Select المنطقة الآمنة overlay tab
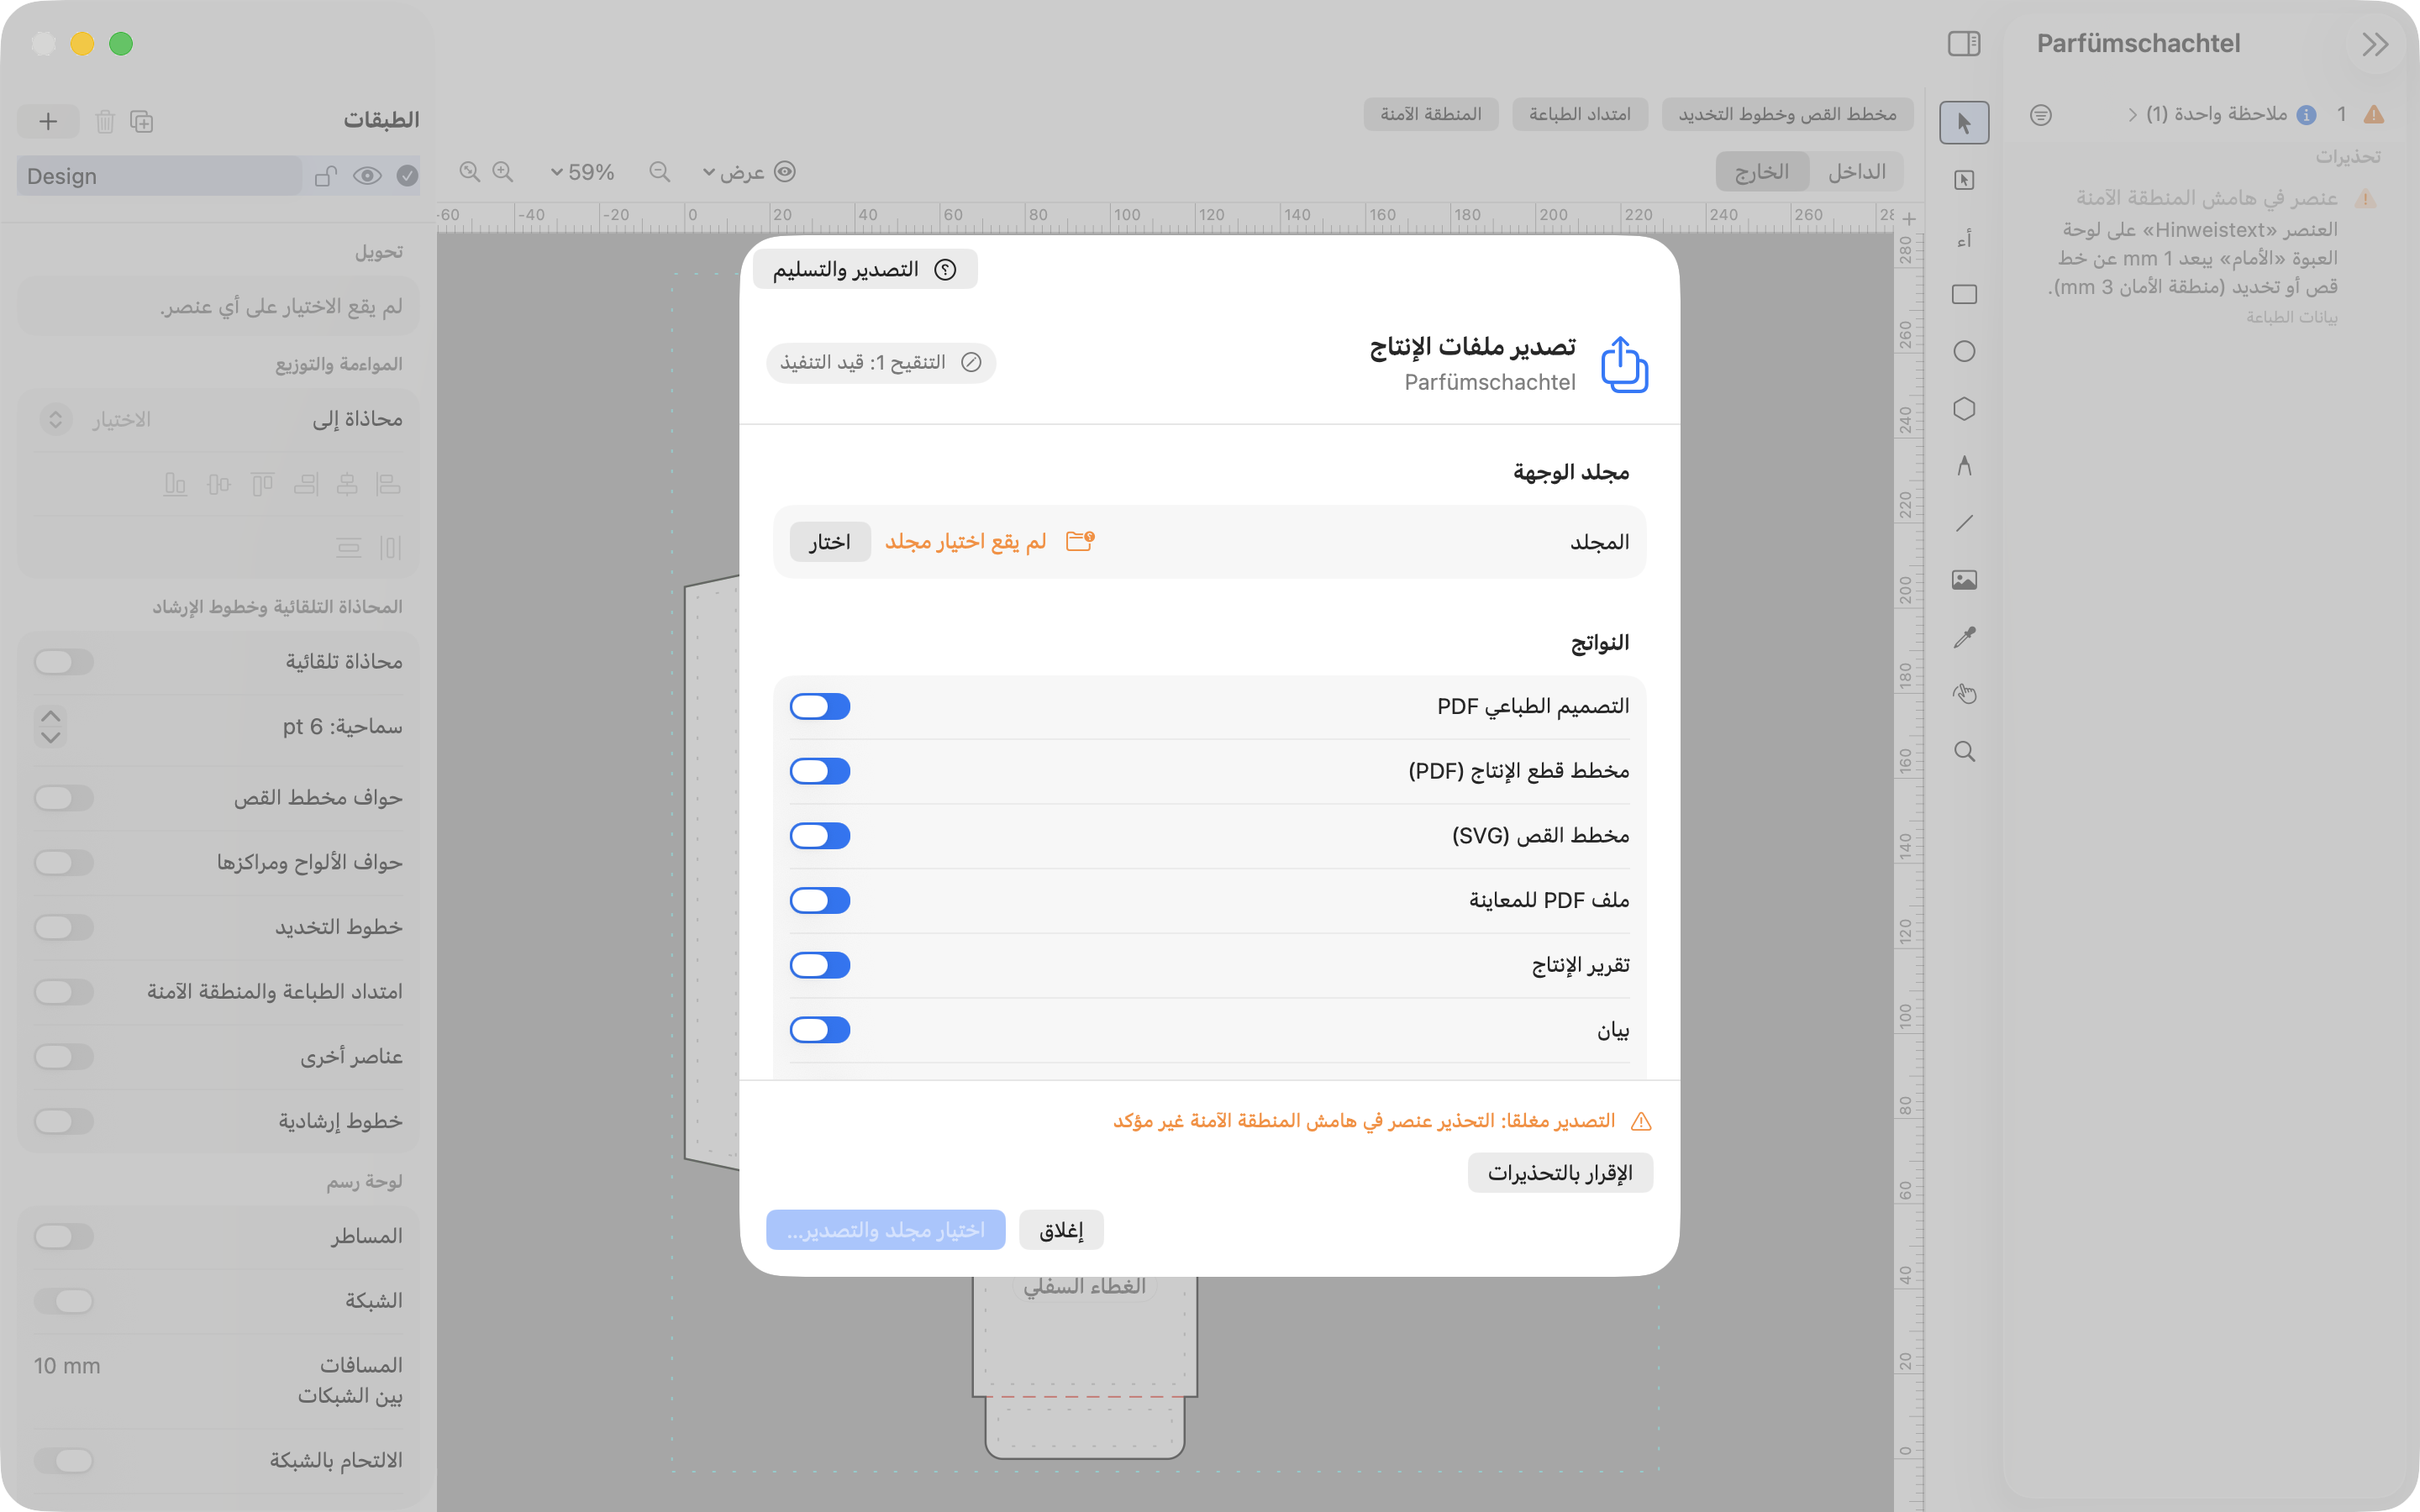 click(x=1431, y=114)
